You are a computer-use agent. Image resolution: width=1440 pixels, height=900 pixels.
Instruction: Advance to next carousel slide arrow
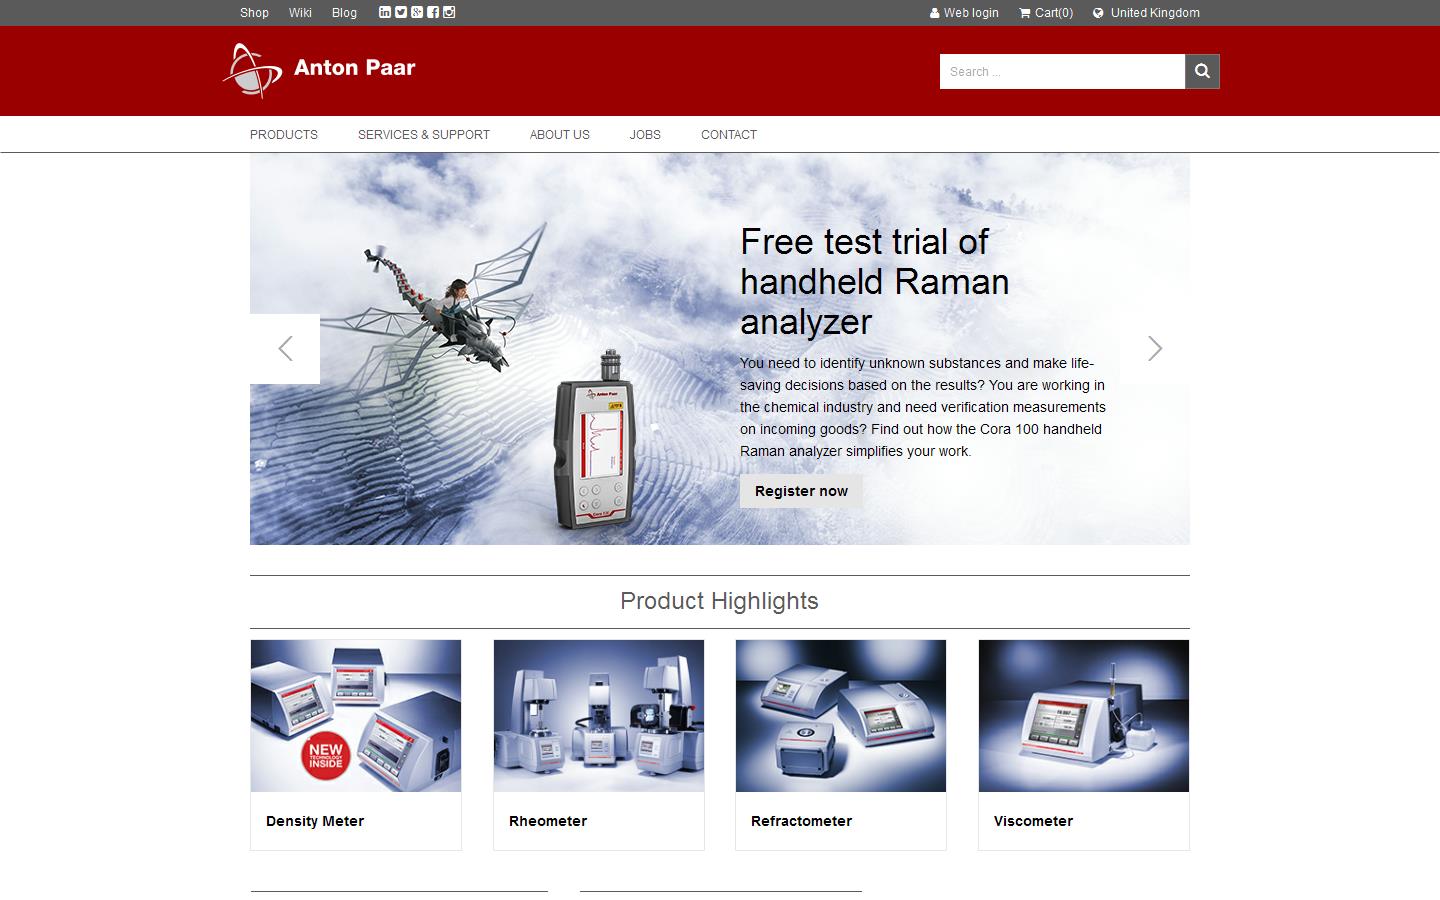(x=1155, y=349)
